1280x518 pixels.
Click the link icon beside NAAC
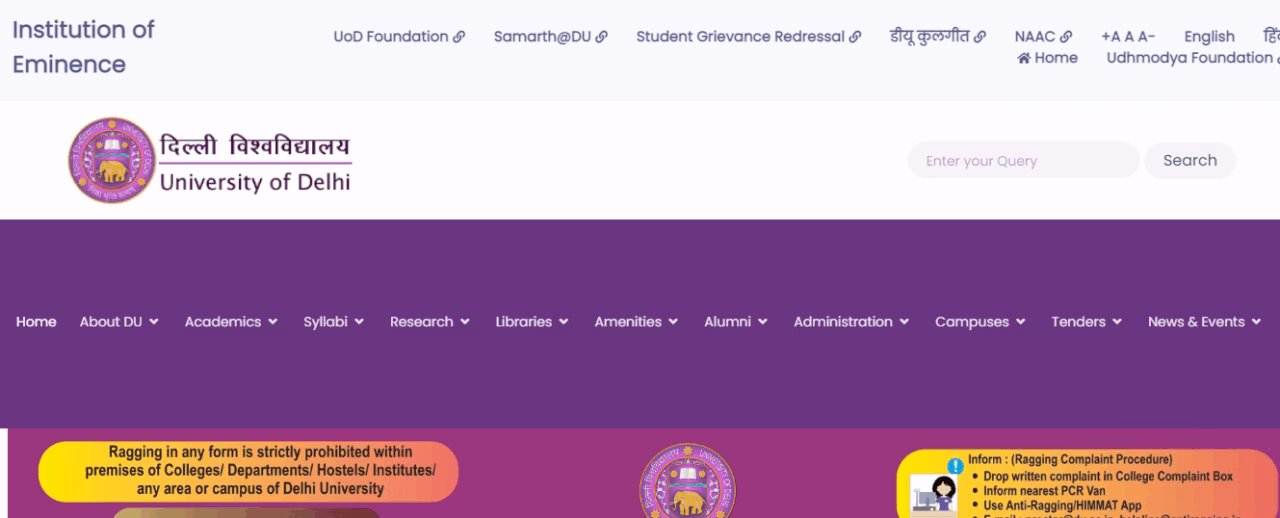(1066, 37)
